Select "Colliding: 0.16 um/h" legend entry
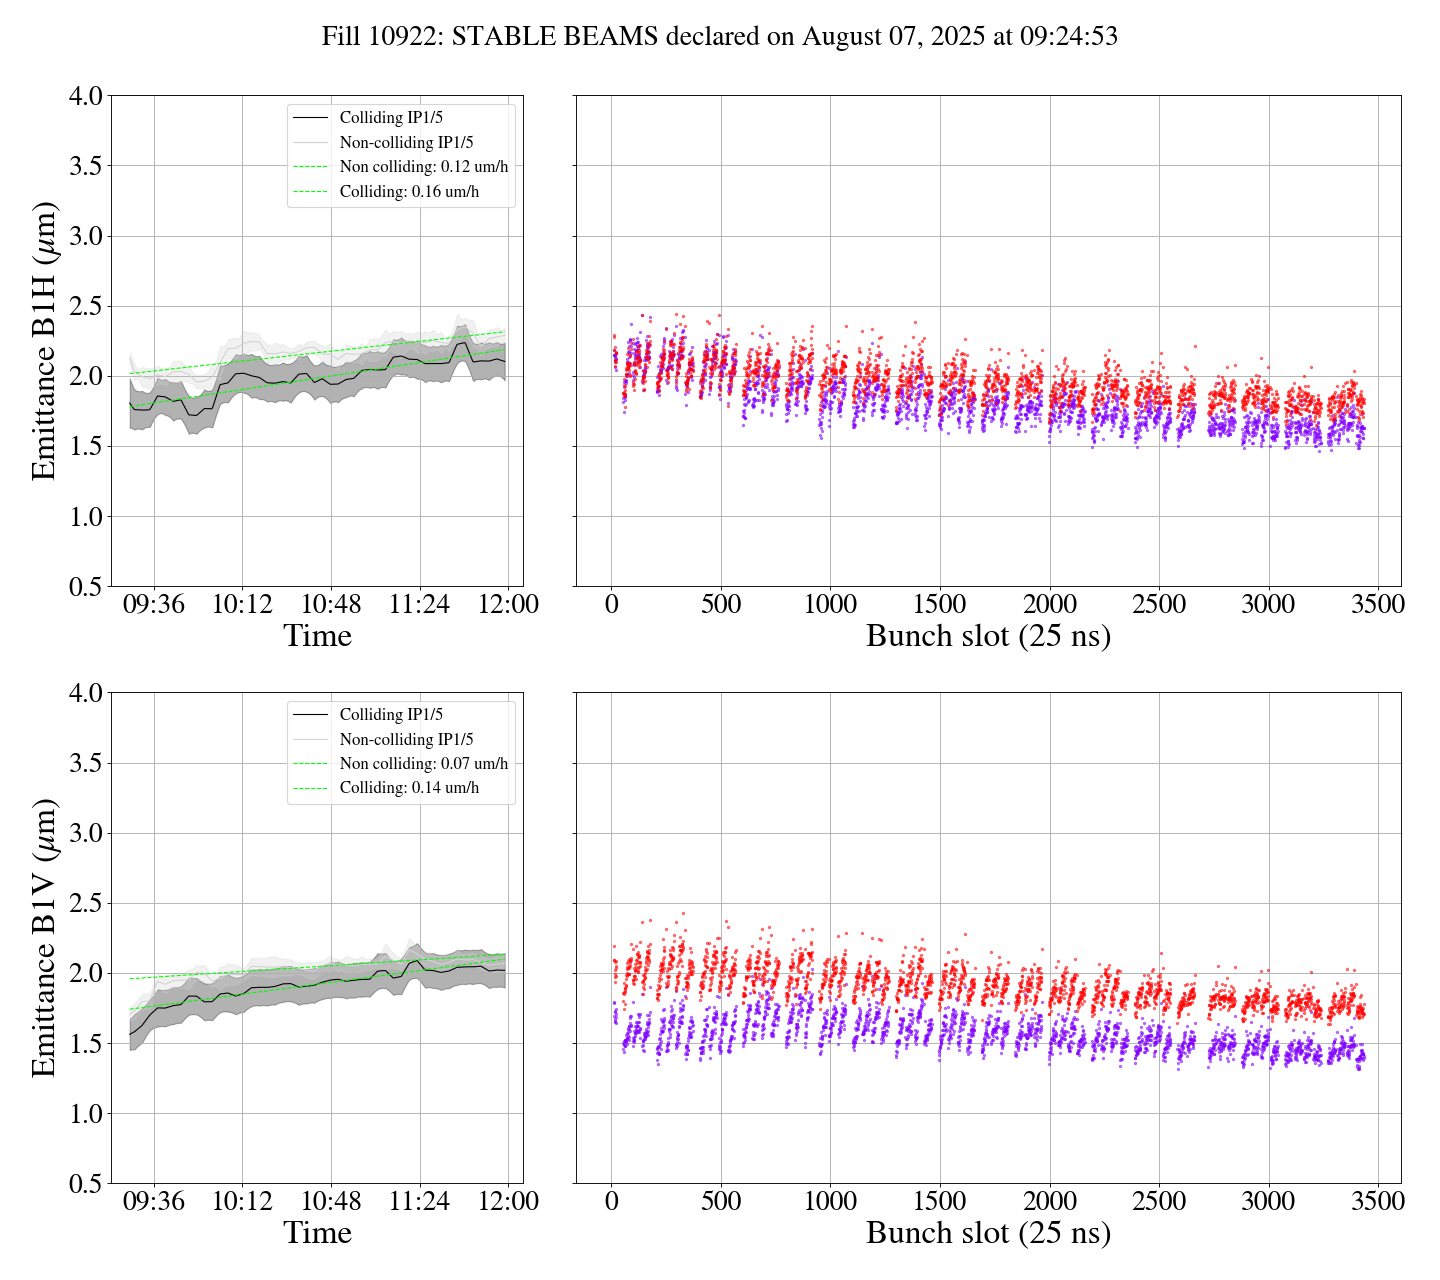The height and width of the screenshot is (1280, 1440). (409, 192)
